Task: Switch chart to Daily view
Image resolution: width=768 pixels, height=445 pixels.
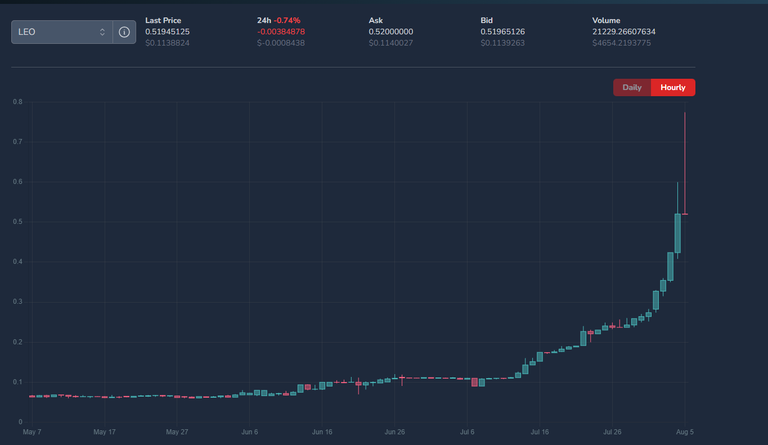Action: 632,88
